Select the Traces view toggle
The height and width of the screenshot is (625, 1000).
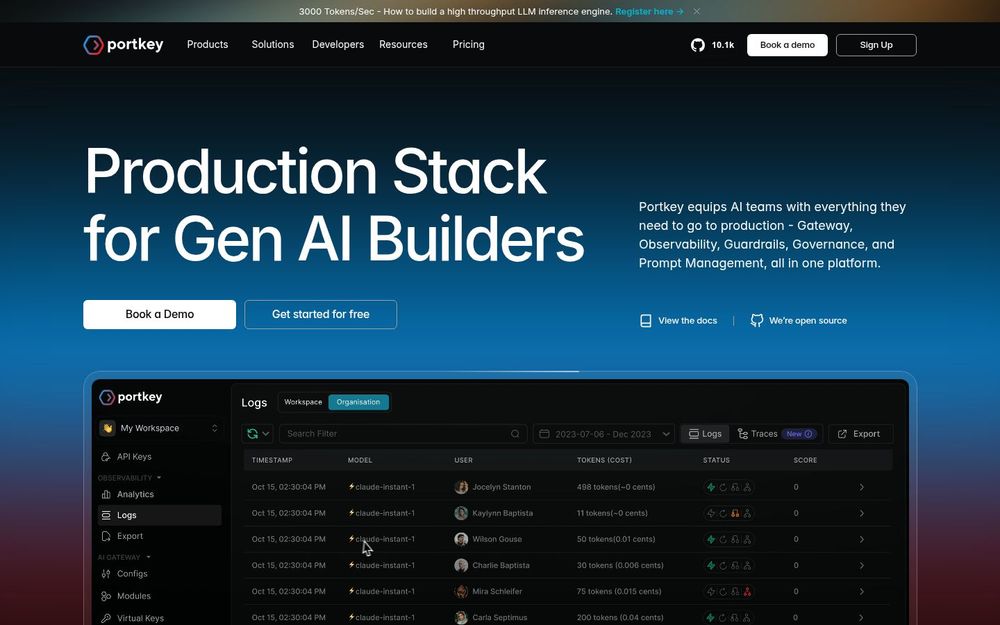[x=776, y=434]
